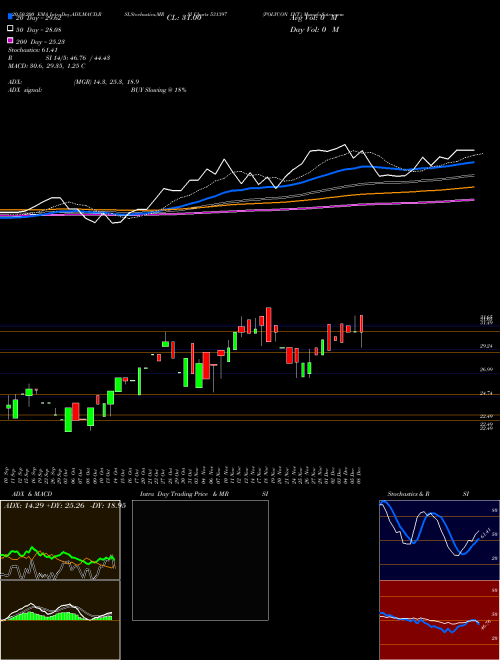This screenshot has height=660, width=500.
Task: Click the 26.99 price axis label
Action: (x=486, y=370)
